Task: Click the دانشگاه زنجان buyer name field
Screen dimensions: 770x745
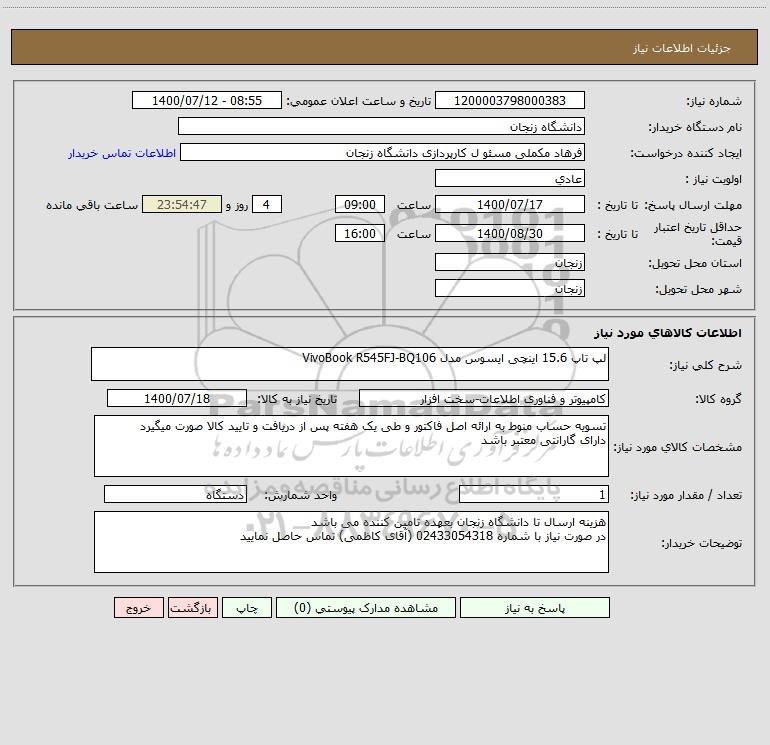Action: click(x=381, y=126)
